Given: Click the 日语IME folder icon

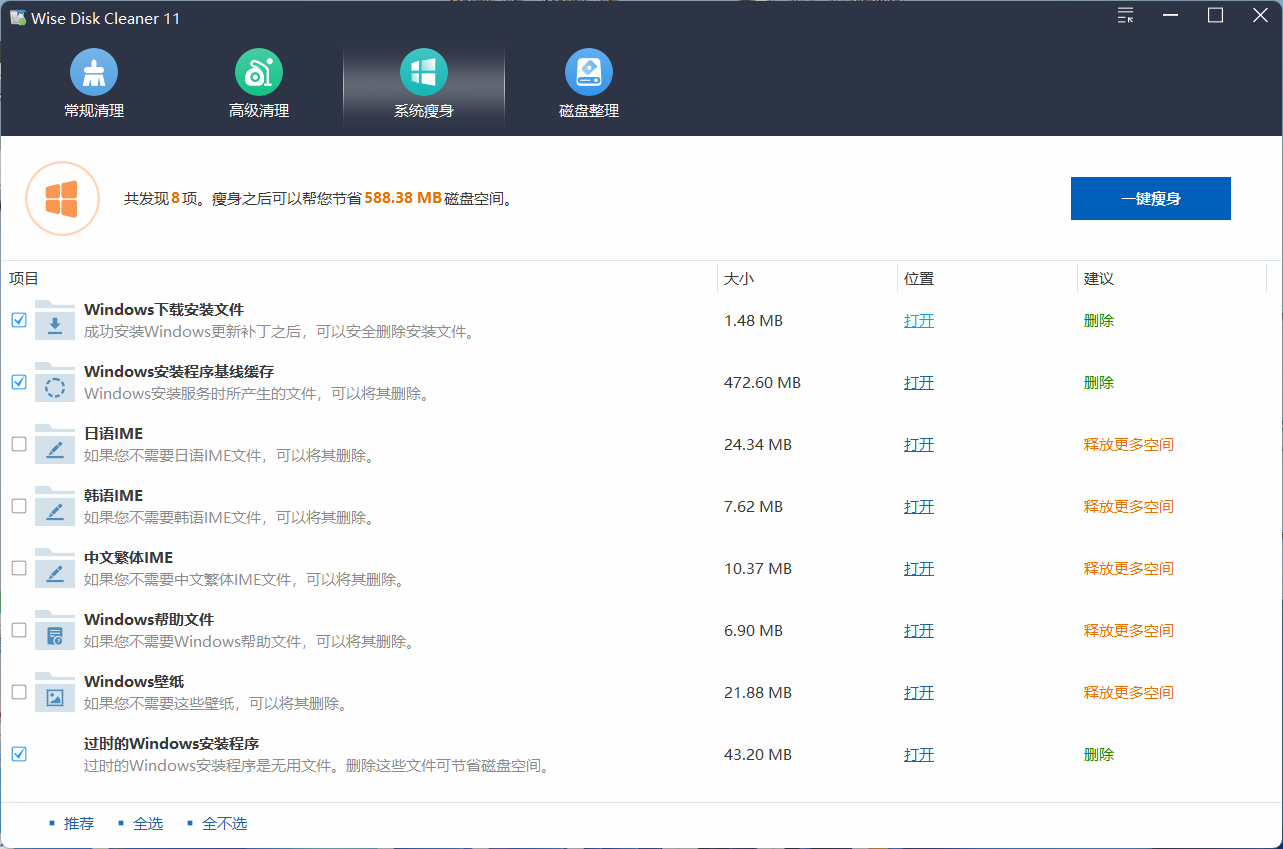Looking at the screenshot, I should (x=55, y=444).
